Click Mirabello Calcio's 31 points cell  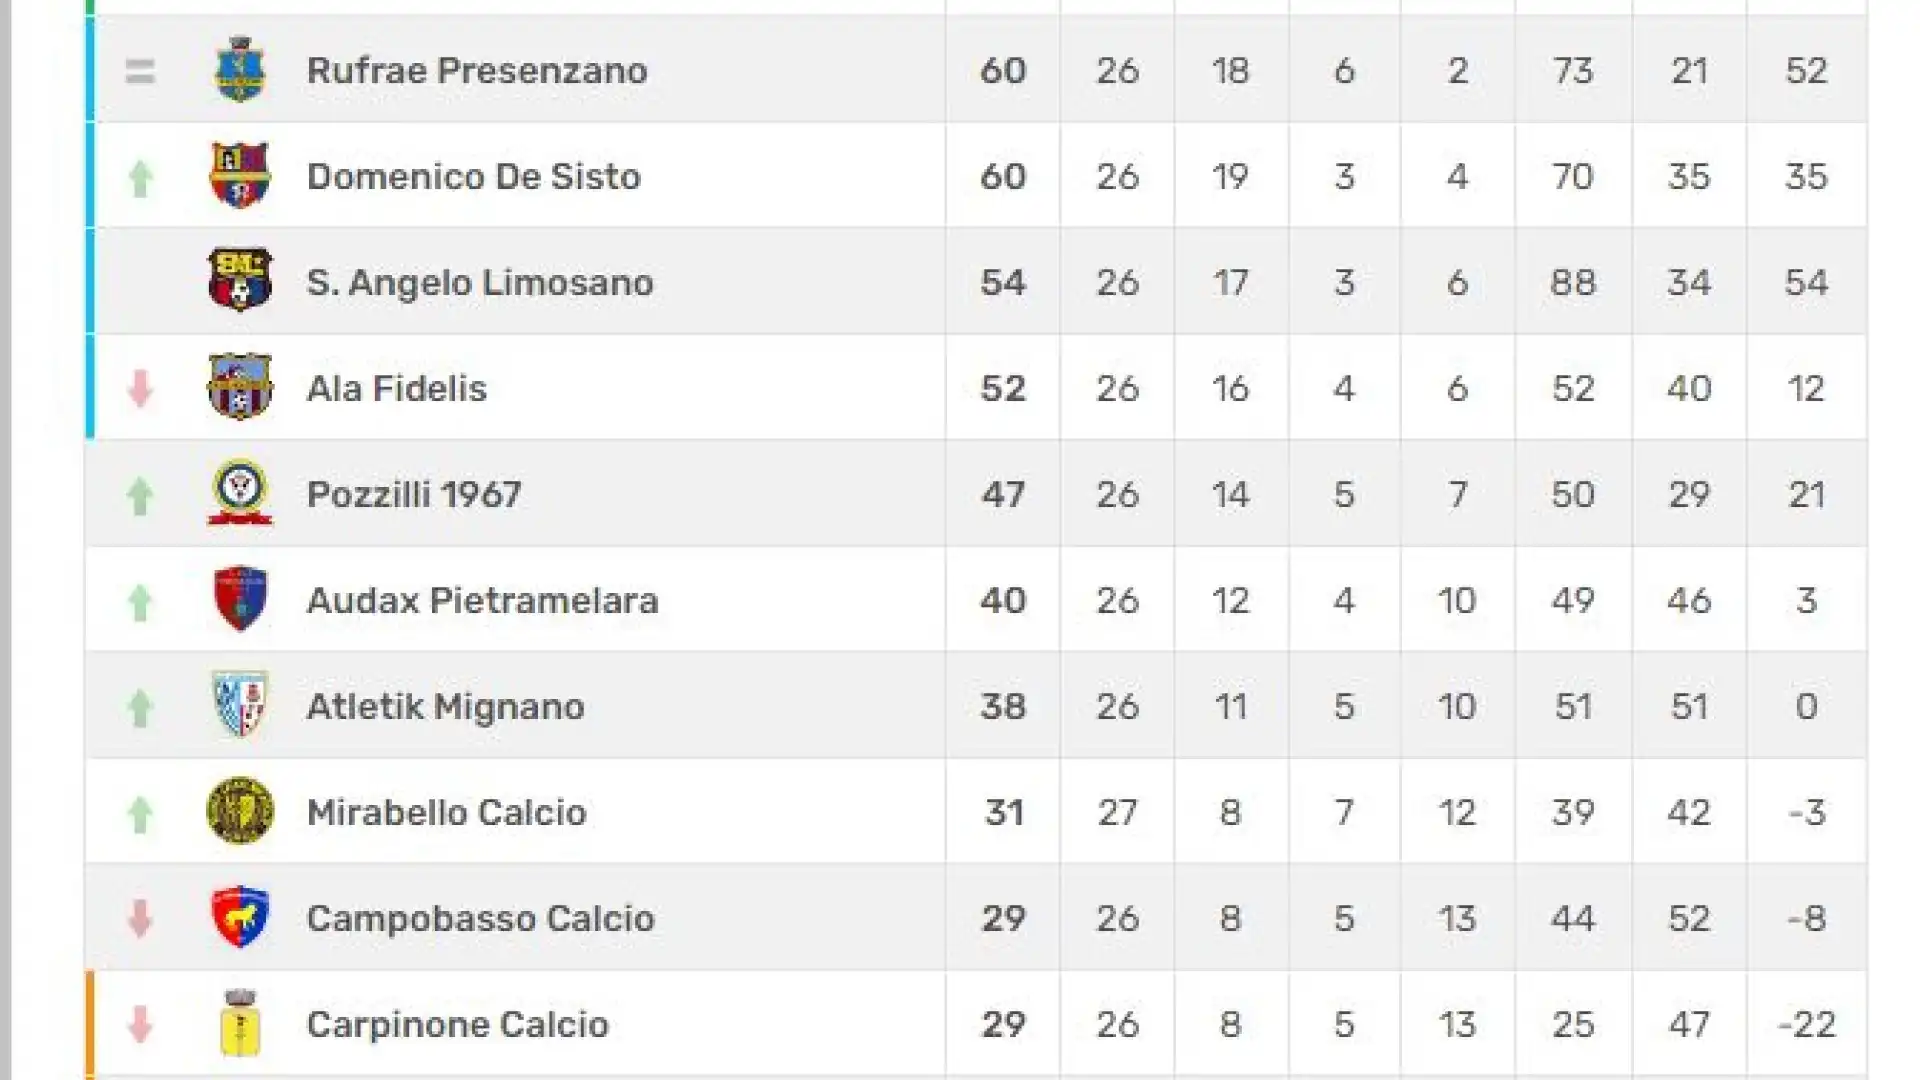1003,812
